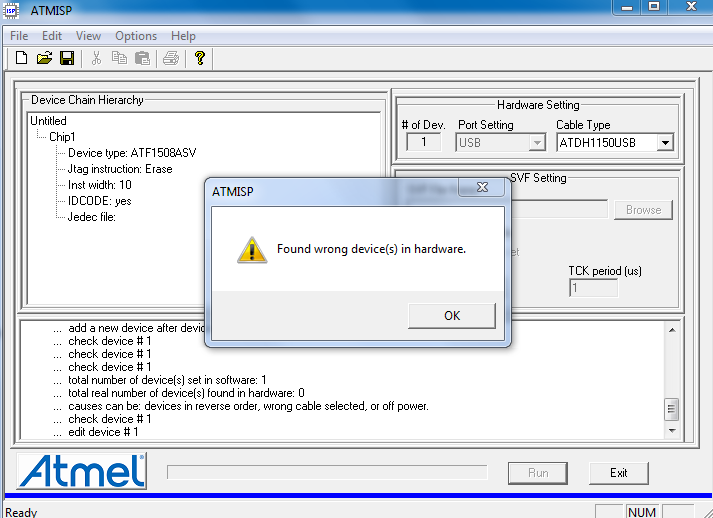The image size is (713, 518).
Task: Select IDCODE: yes tree item
Action: [x=100, y=201]
